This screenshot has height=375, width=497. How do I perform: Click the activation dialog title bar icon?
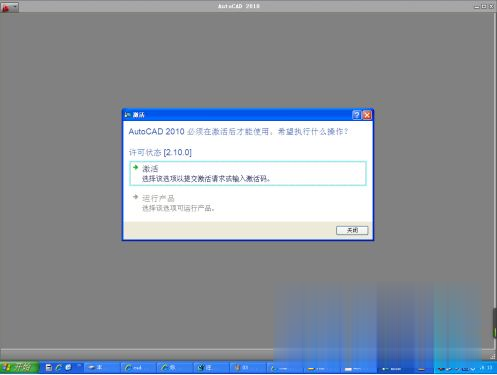(127, 115)
